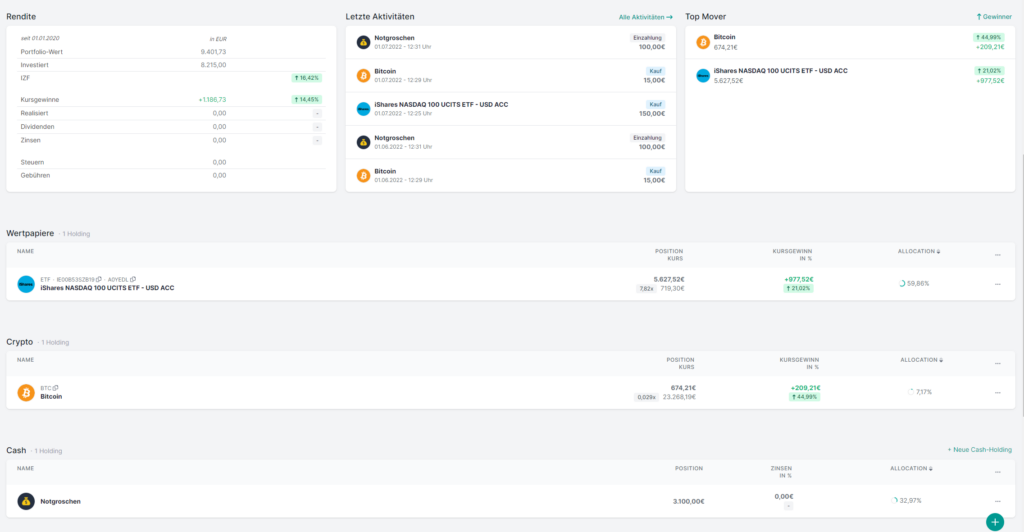Click Gebühren row in Rendite

click(171, 175)
